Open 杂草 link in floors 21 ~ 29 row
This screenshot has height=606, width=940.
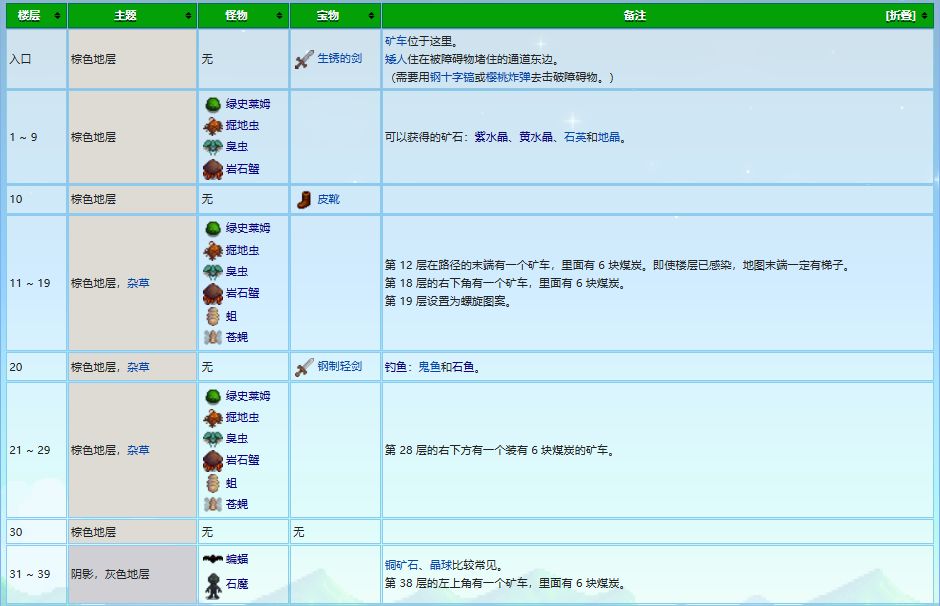click(x=138, y=450)
